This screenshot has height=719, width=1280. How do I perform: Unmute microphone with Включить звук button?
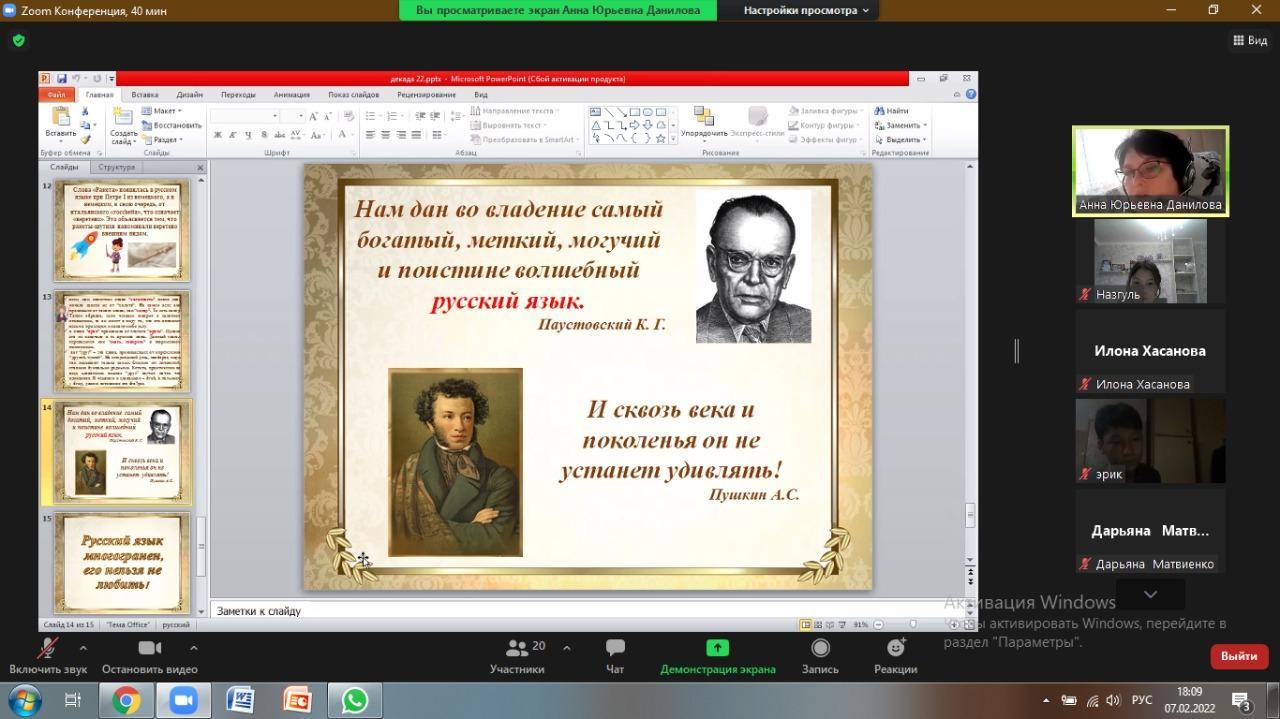tap(48, 656)
